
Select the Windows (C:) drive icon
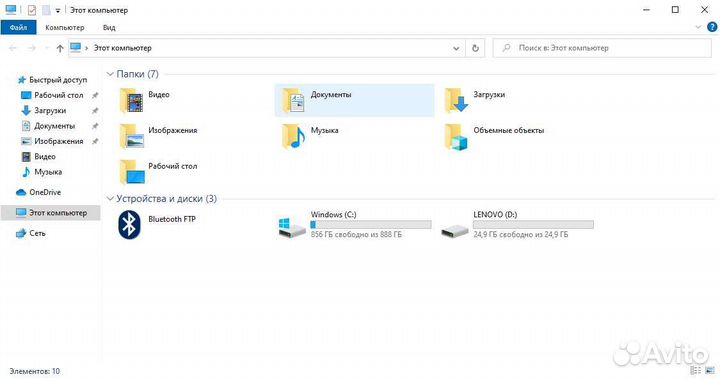292,228
